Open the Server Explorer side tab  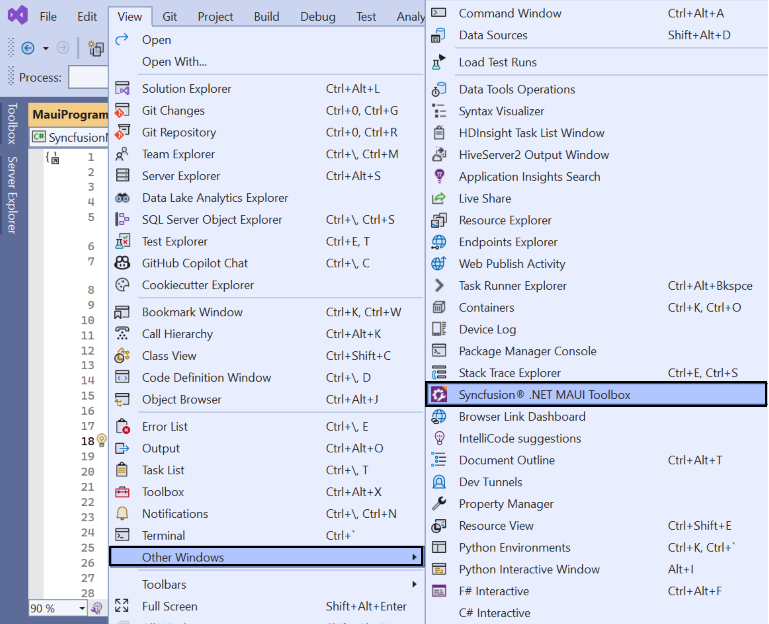click(x=12, y=195)
